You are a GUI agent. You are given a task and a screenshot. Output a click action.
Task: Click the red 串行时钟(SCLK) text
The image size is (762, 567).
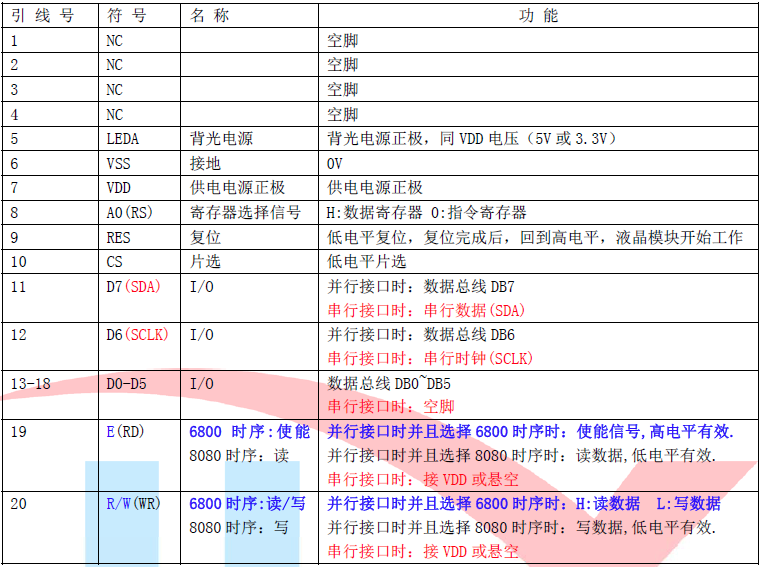coord(430,357)
